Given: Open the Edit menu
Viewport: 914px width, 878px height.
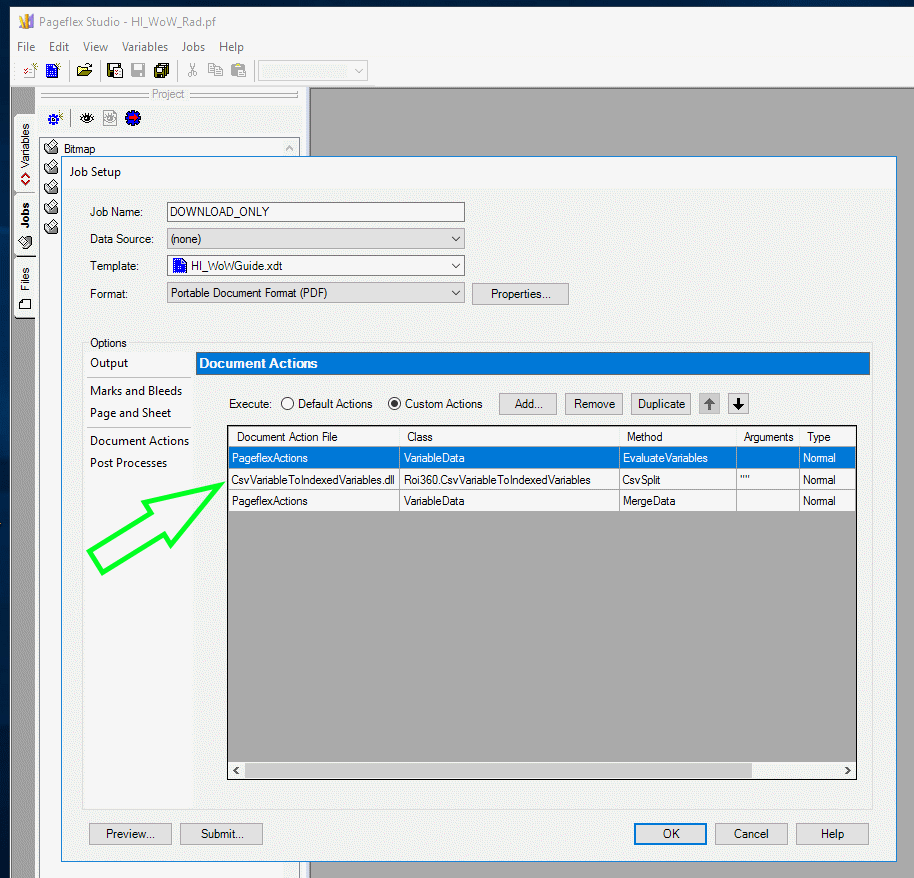Looking at the screenshot, I should 59,47.
